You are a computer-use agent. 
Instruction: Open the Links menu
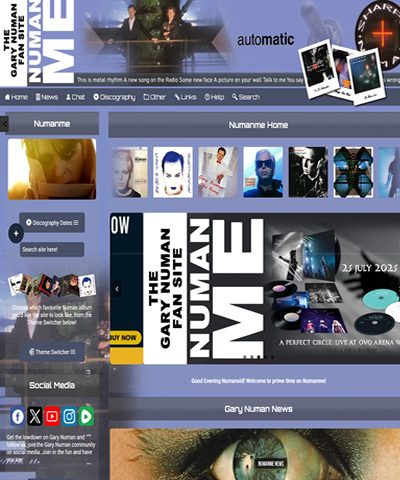tap(185, 97)
